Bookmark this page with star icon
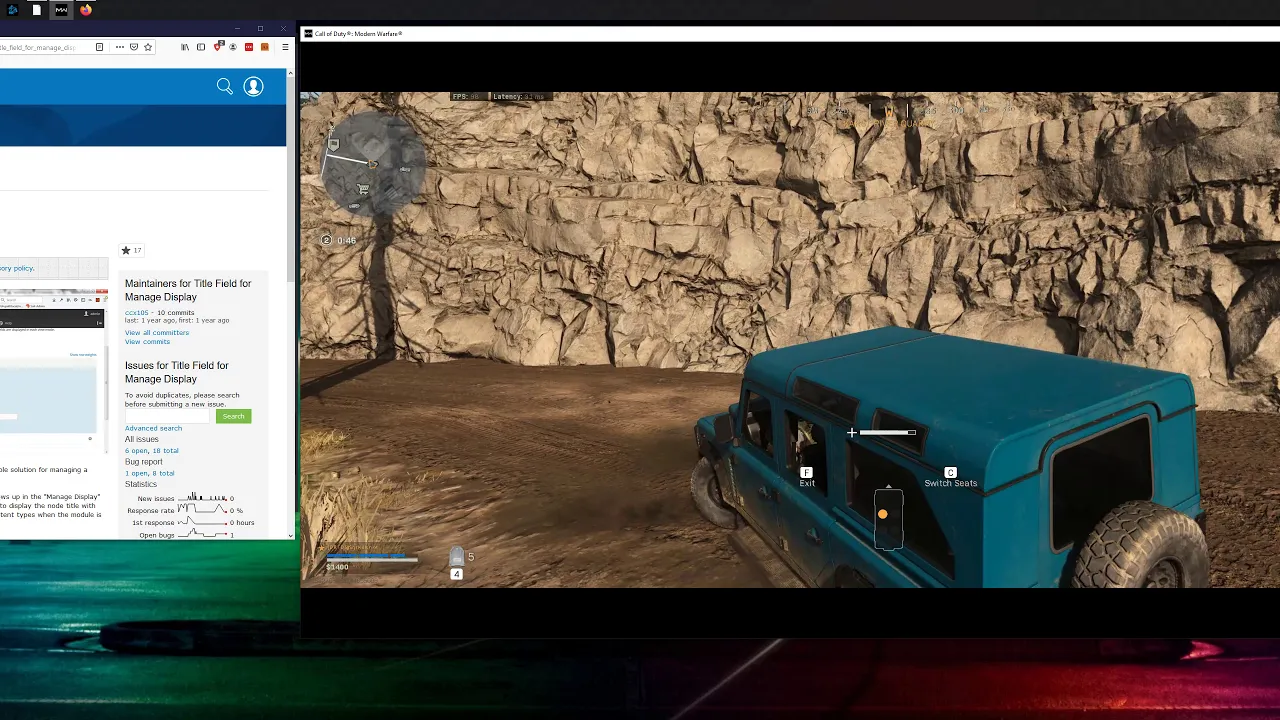The width and height of the screenshot is (1280, 720). [x=148, y=47]
